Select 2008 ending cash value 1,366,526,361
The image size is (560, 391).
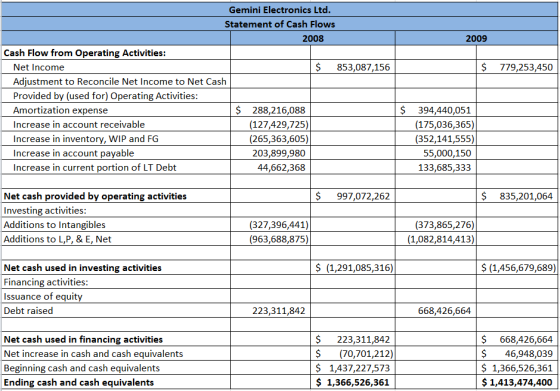pyautogui.click(x=358, y=382)
